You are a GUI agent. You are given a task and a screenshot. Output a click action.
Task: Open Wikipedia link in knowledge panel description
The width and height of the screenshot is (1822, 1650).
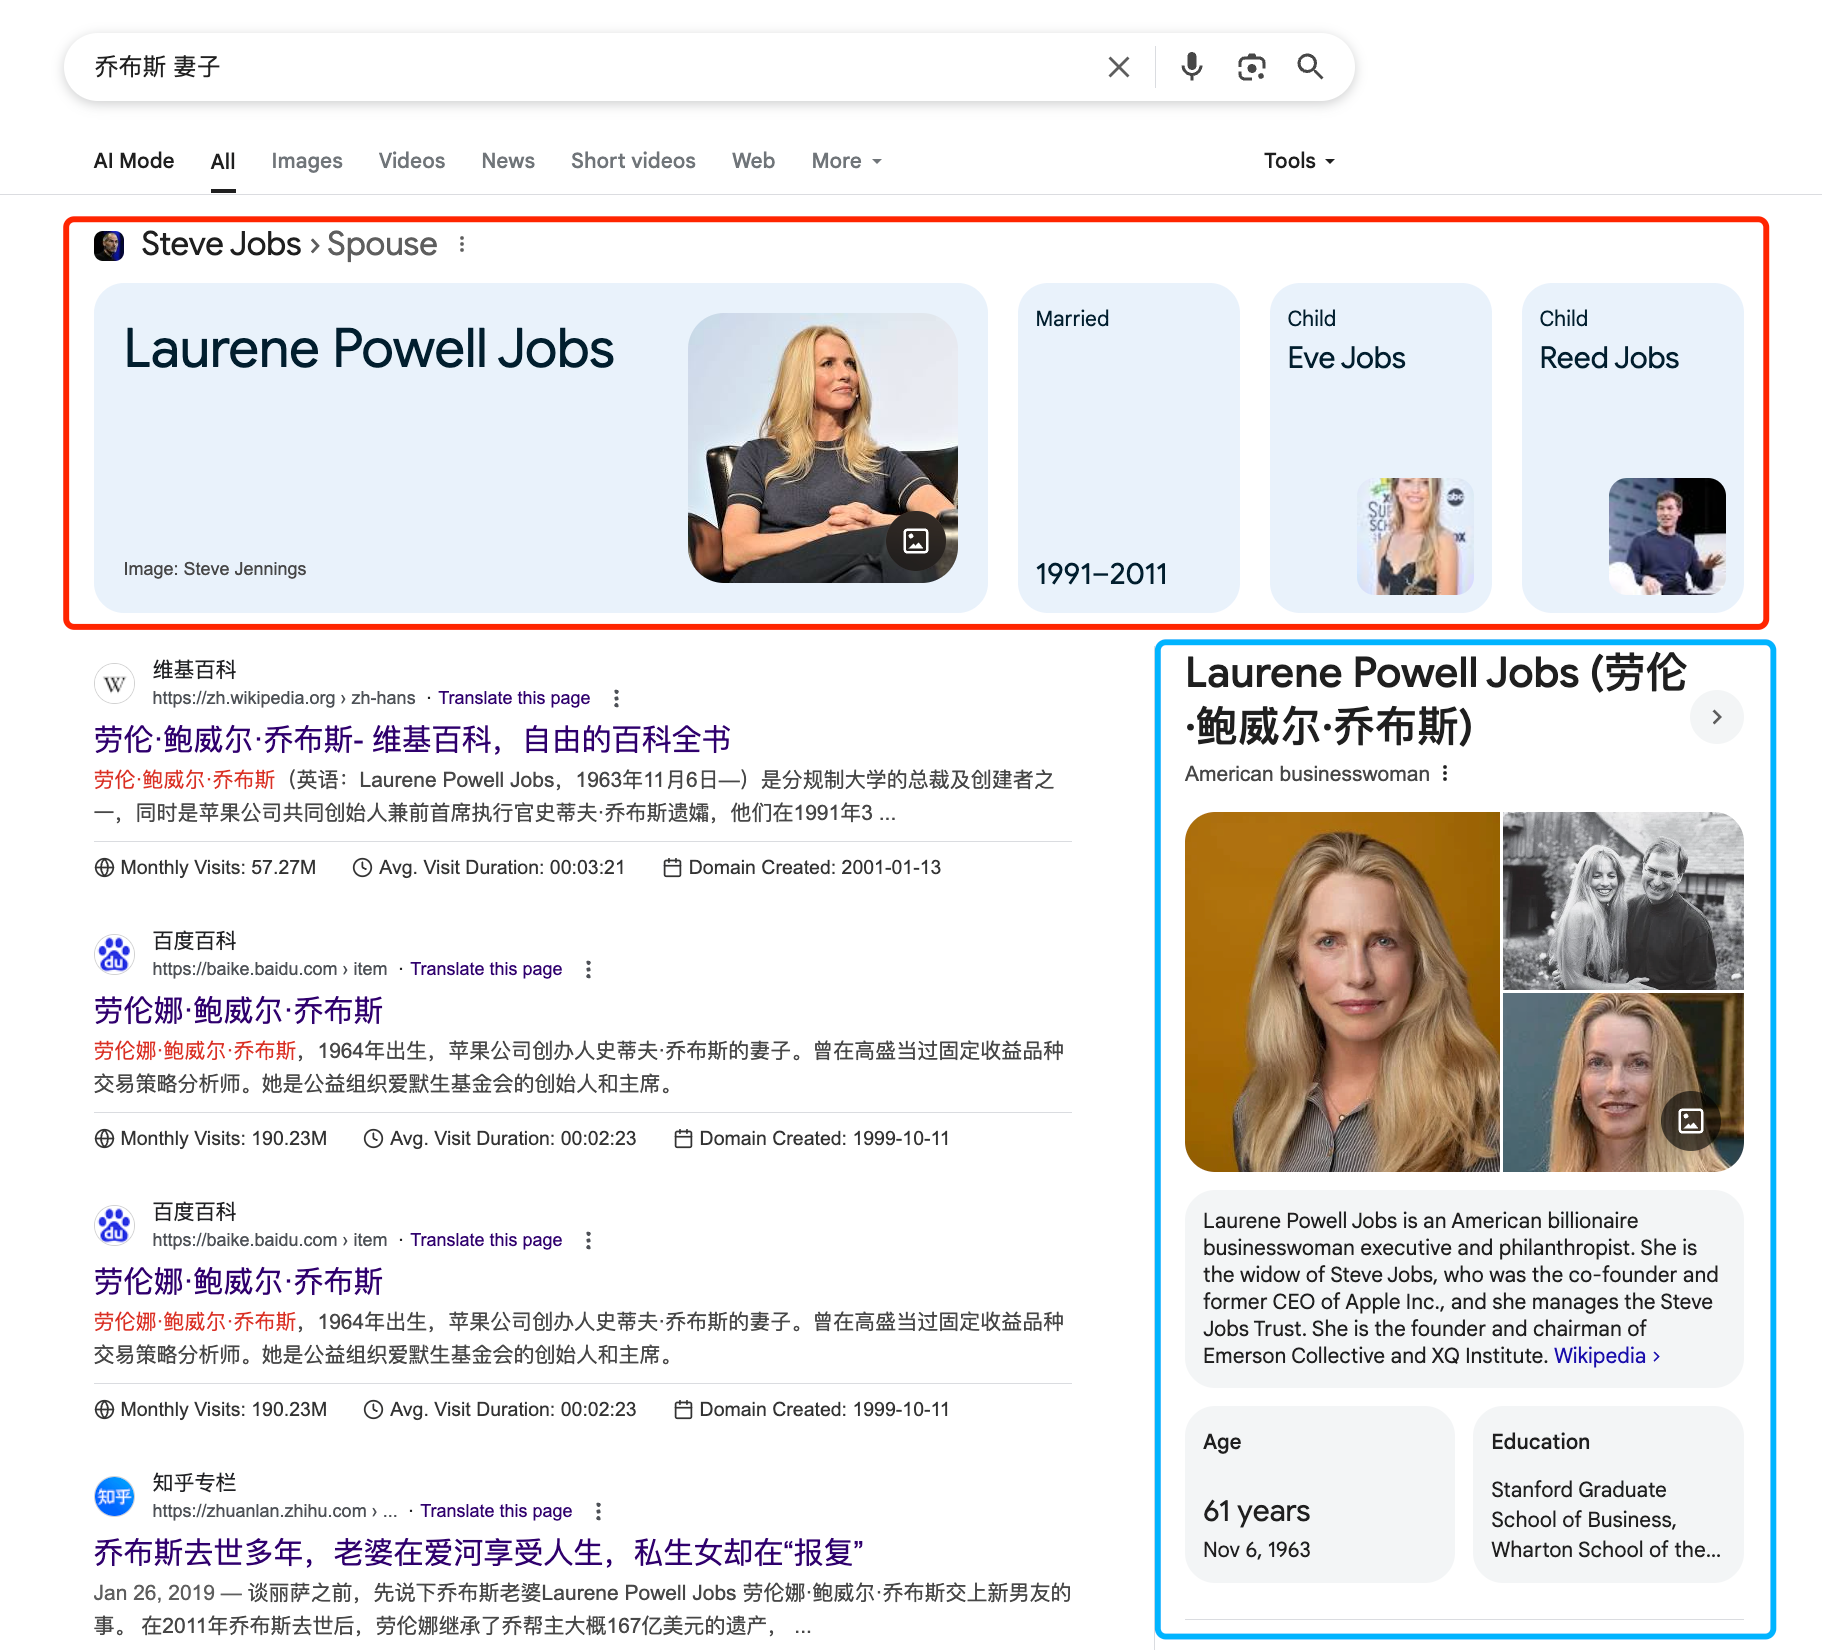coord(1606,1356)
